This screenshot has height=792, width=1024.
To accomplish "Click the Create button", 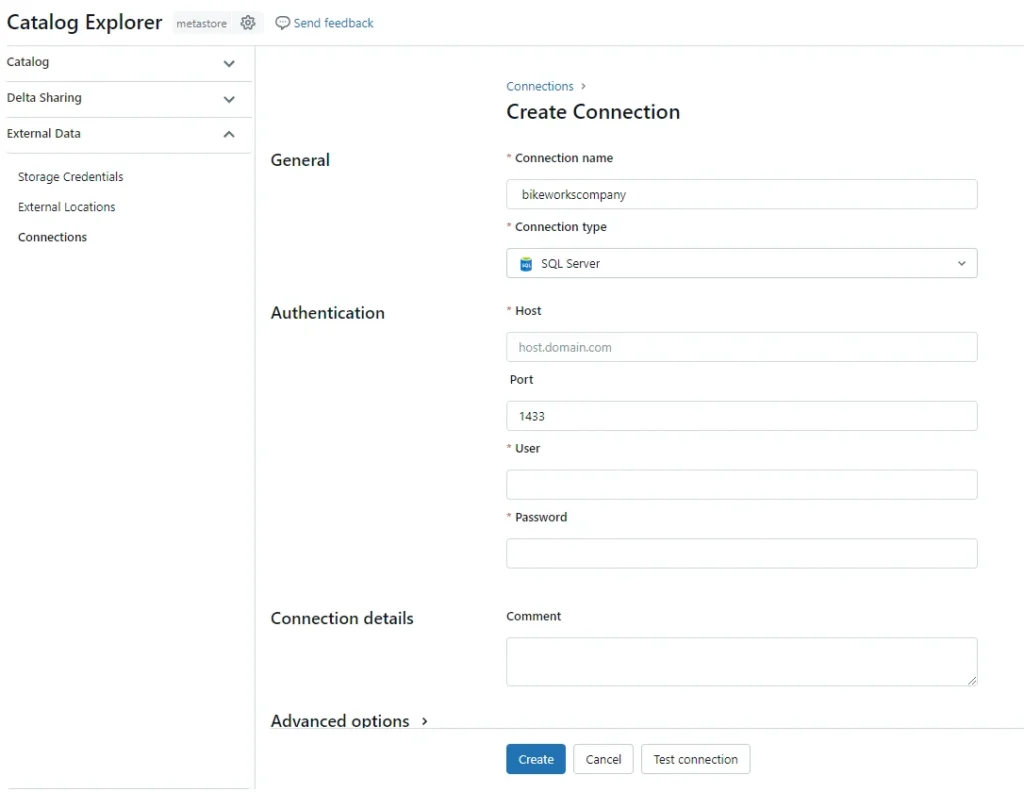I will [536, 759].
